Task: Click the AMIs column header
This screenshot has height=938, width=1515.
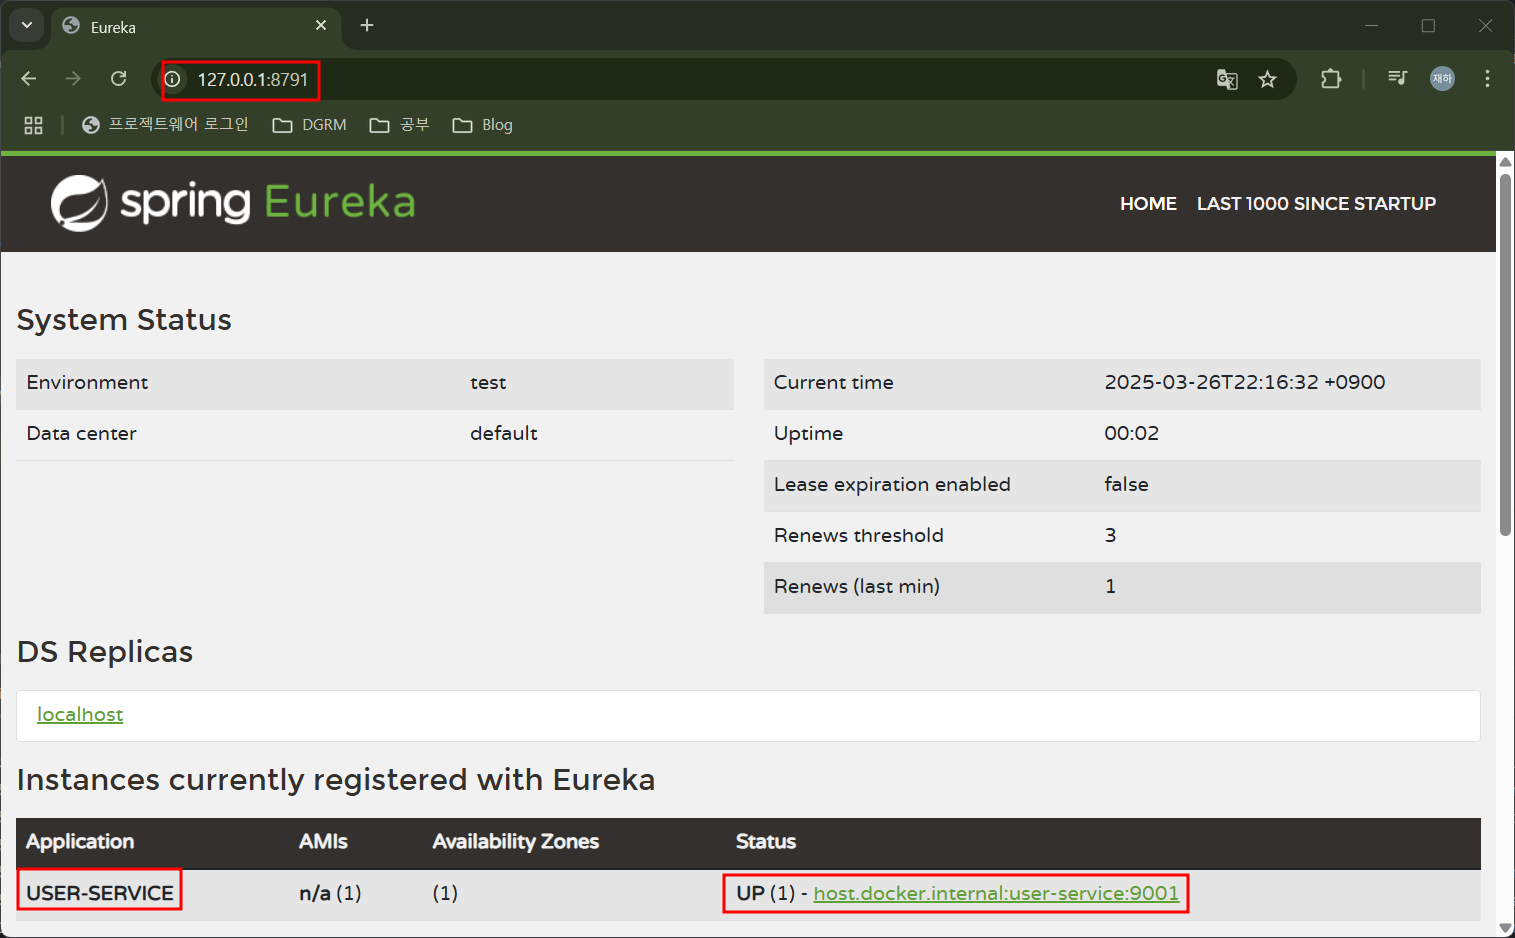Action: click(323, 842)
